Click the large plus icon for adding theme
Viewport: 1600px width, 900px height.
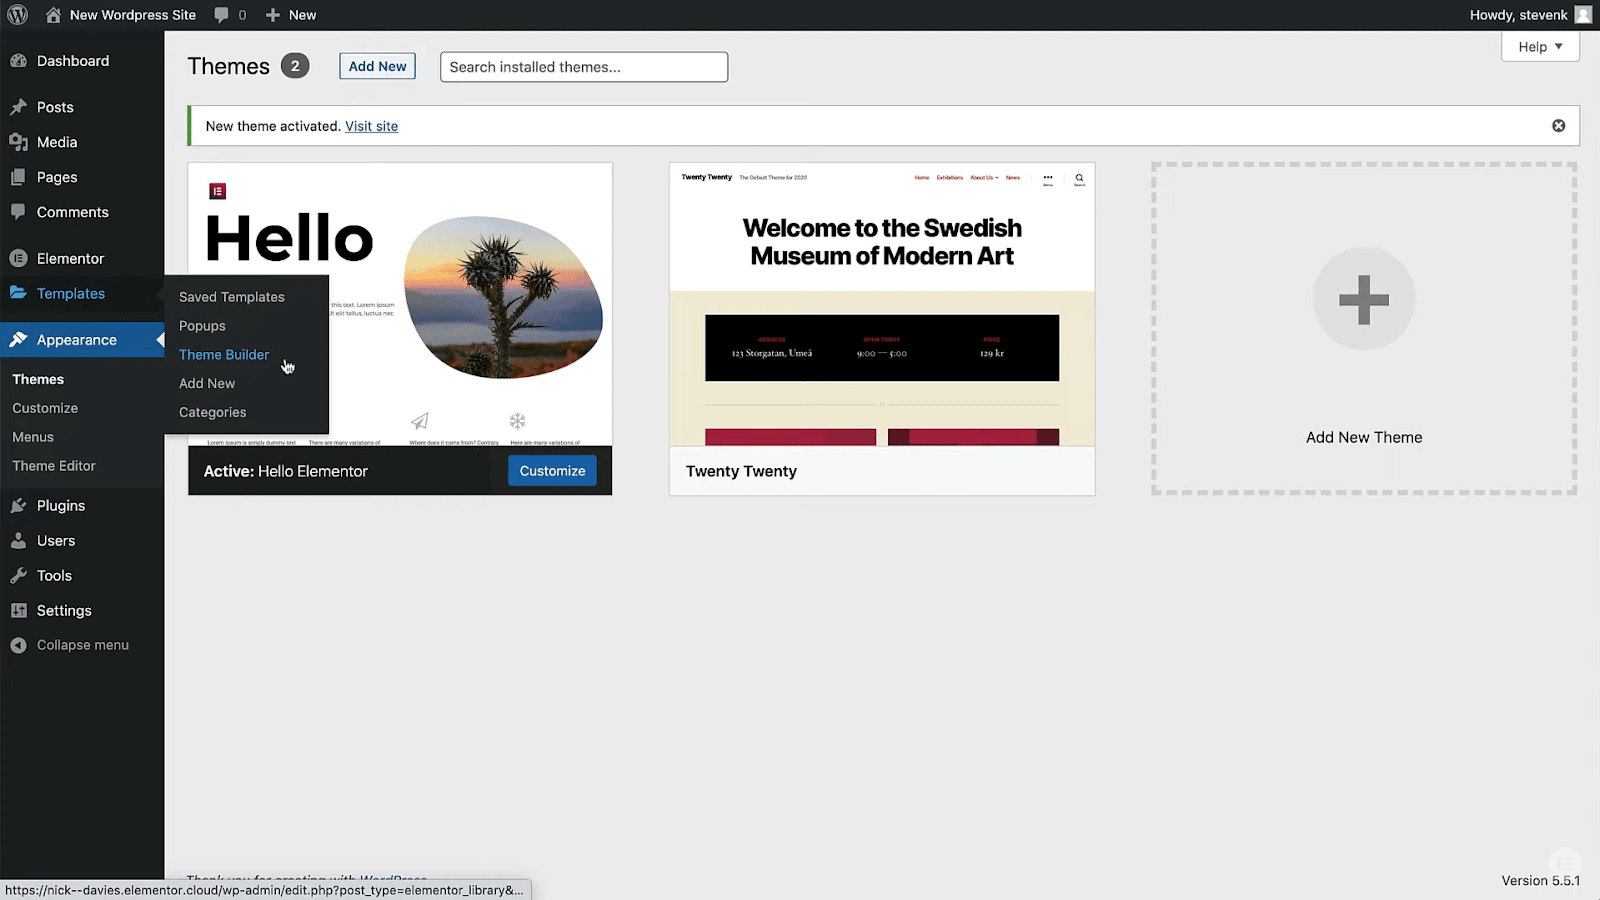click(1364, 299)
